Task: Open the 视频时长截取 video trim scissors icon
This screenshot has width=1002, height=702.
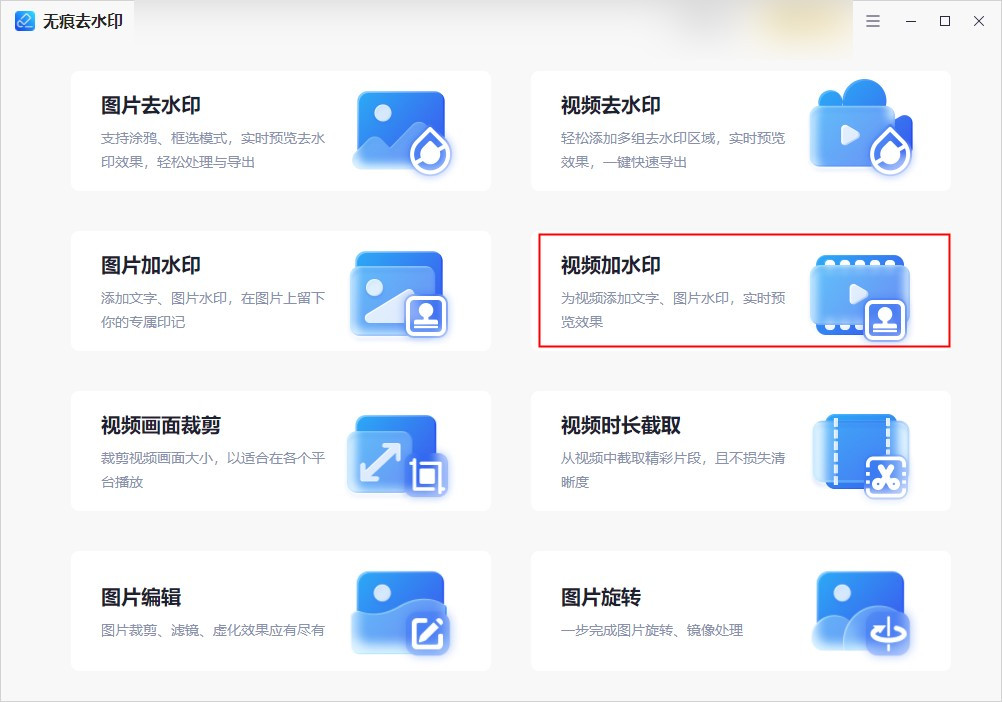Action: coord(861,451)
